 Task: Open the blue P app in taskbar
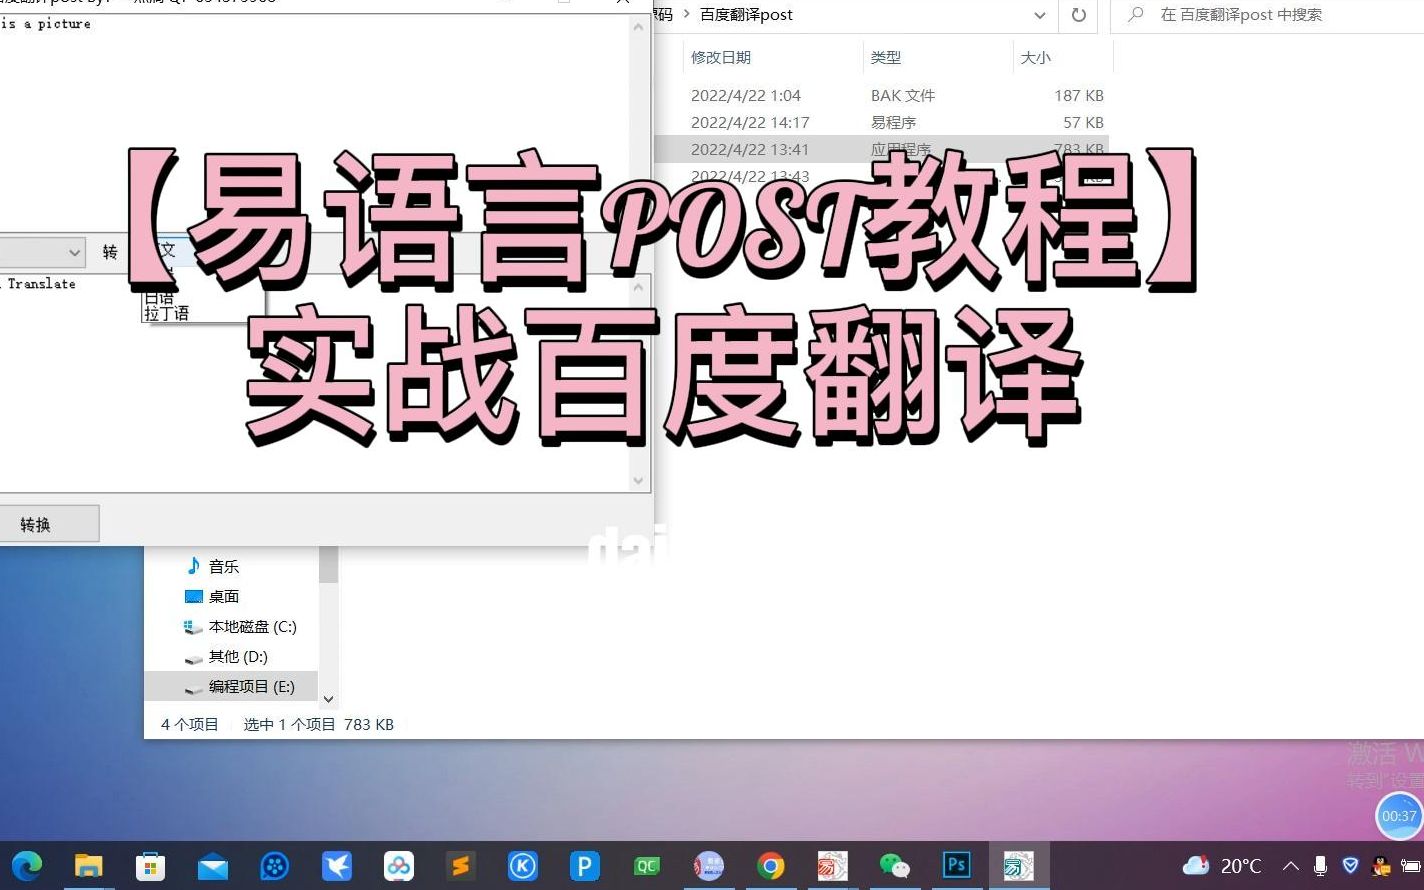tap(584, 865)
